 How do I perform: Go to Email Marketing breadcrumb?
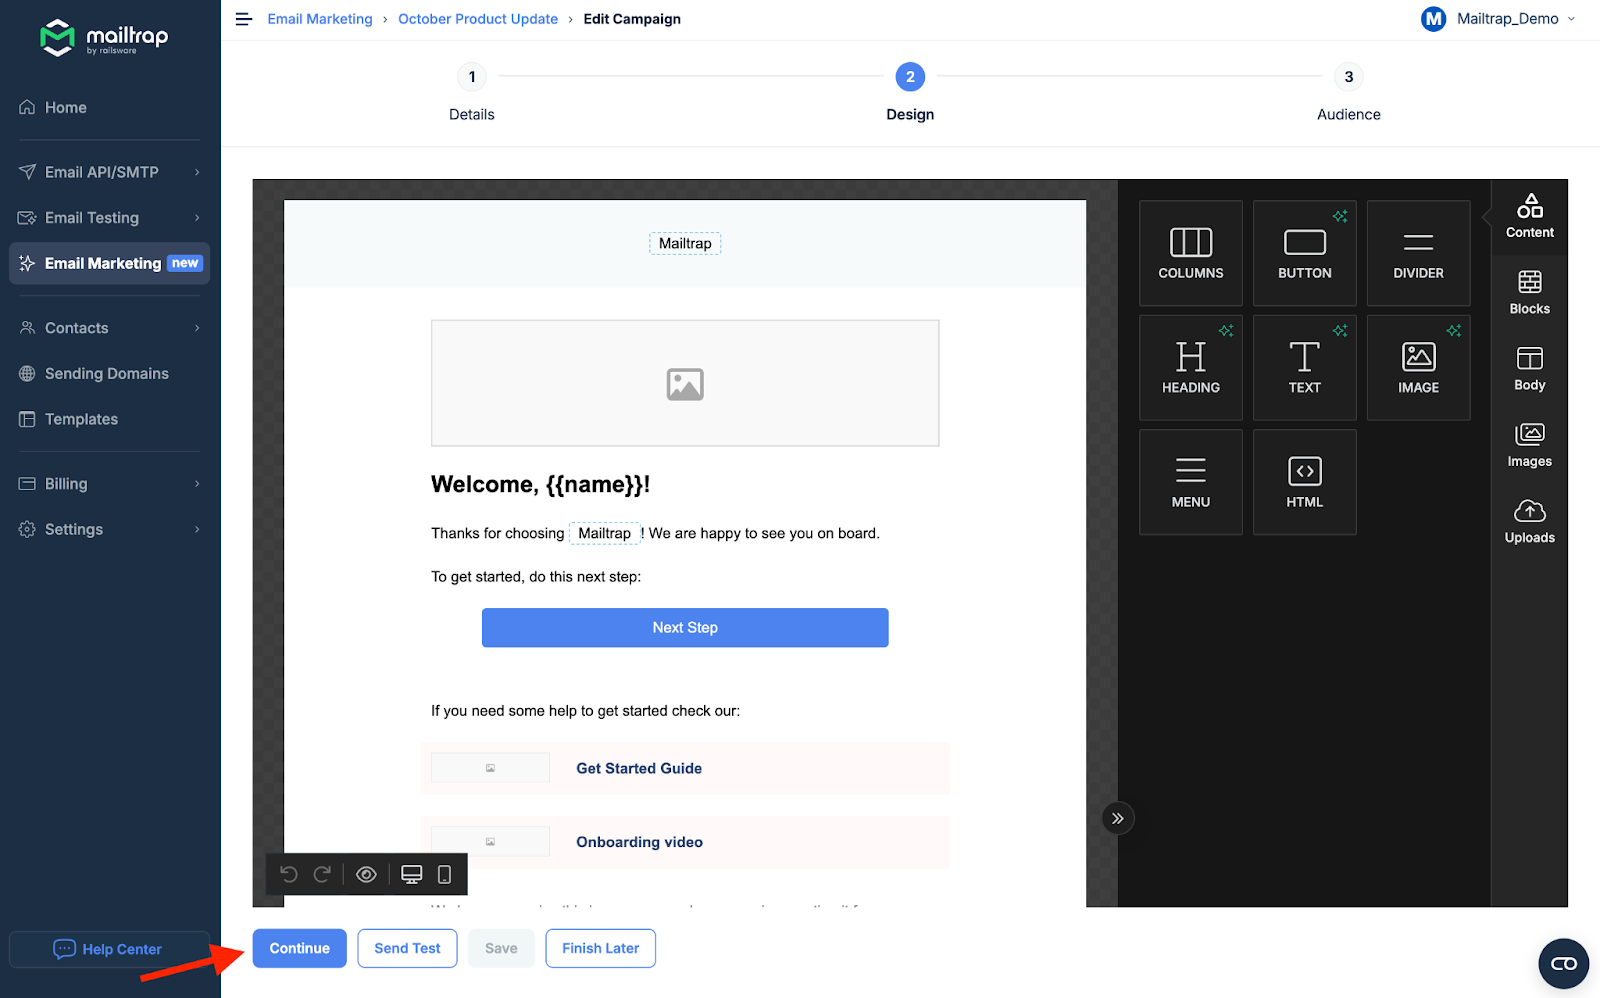pyautogui.click(x=320, y=19)
